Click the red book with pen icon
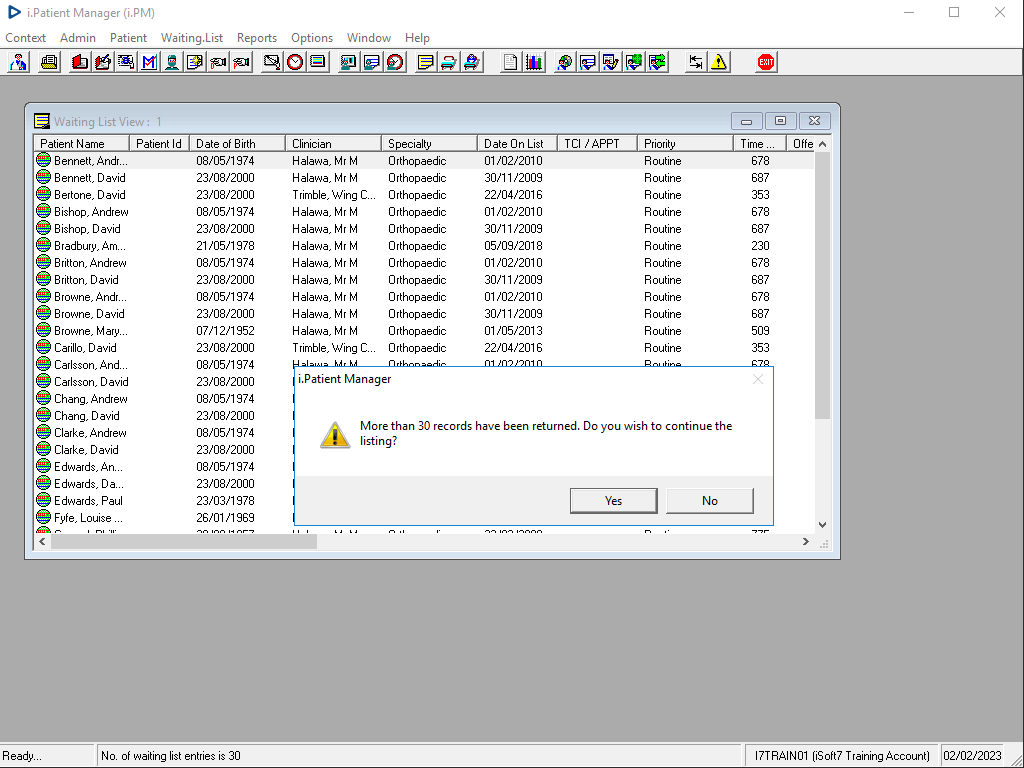The height and width of the screenshot is (768, 1024). tap(103, 62)
